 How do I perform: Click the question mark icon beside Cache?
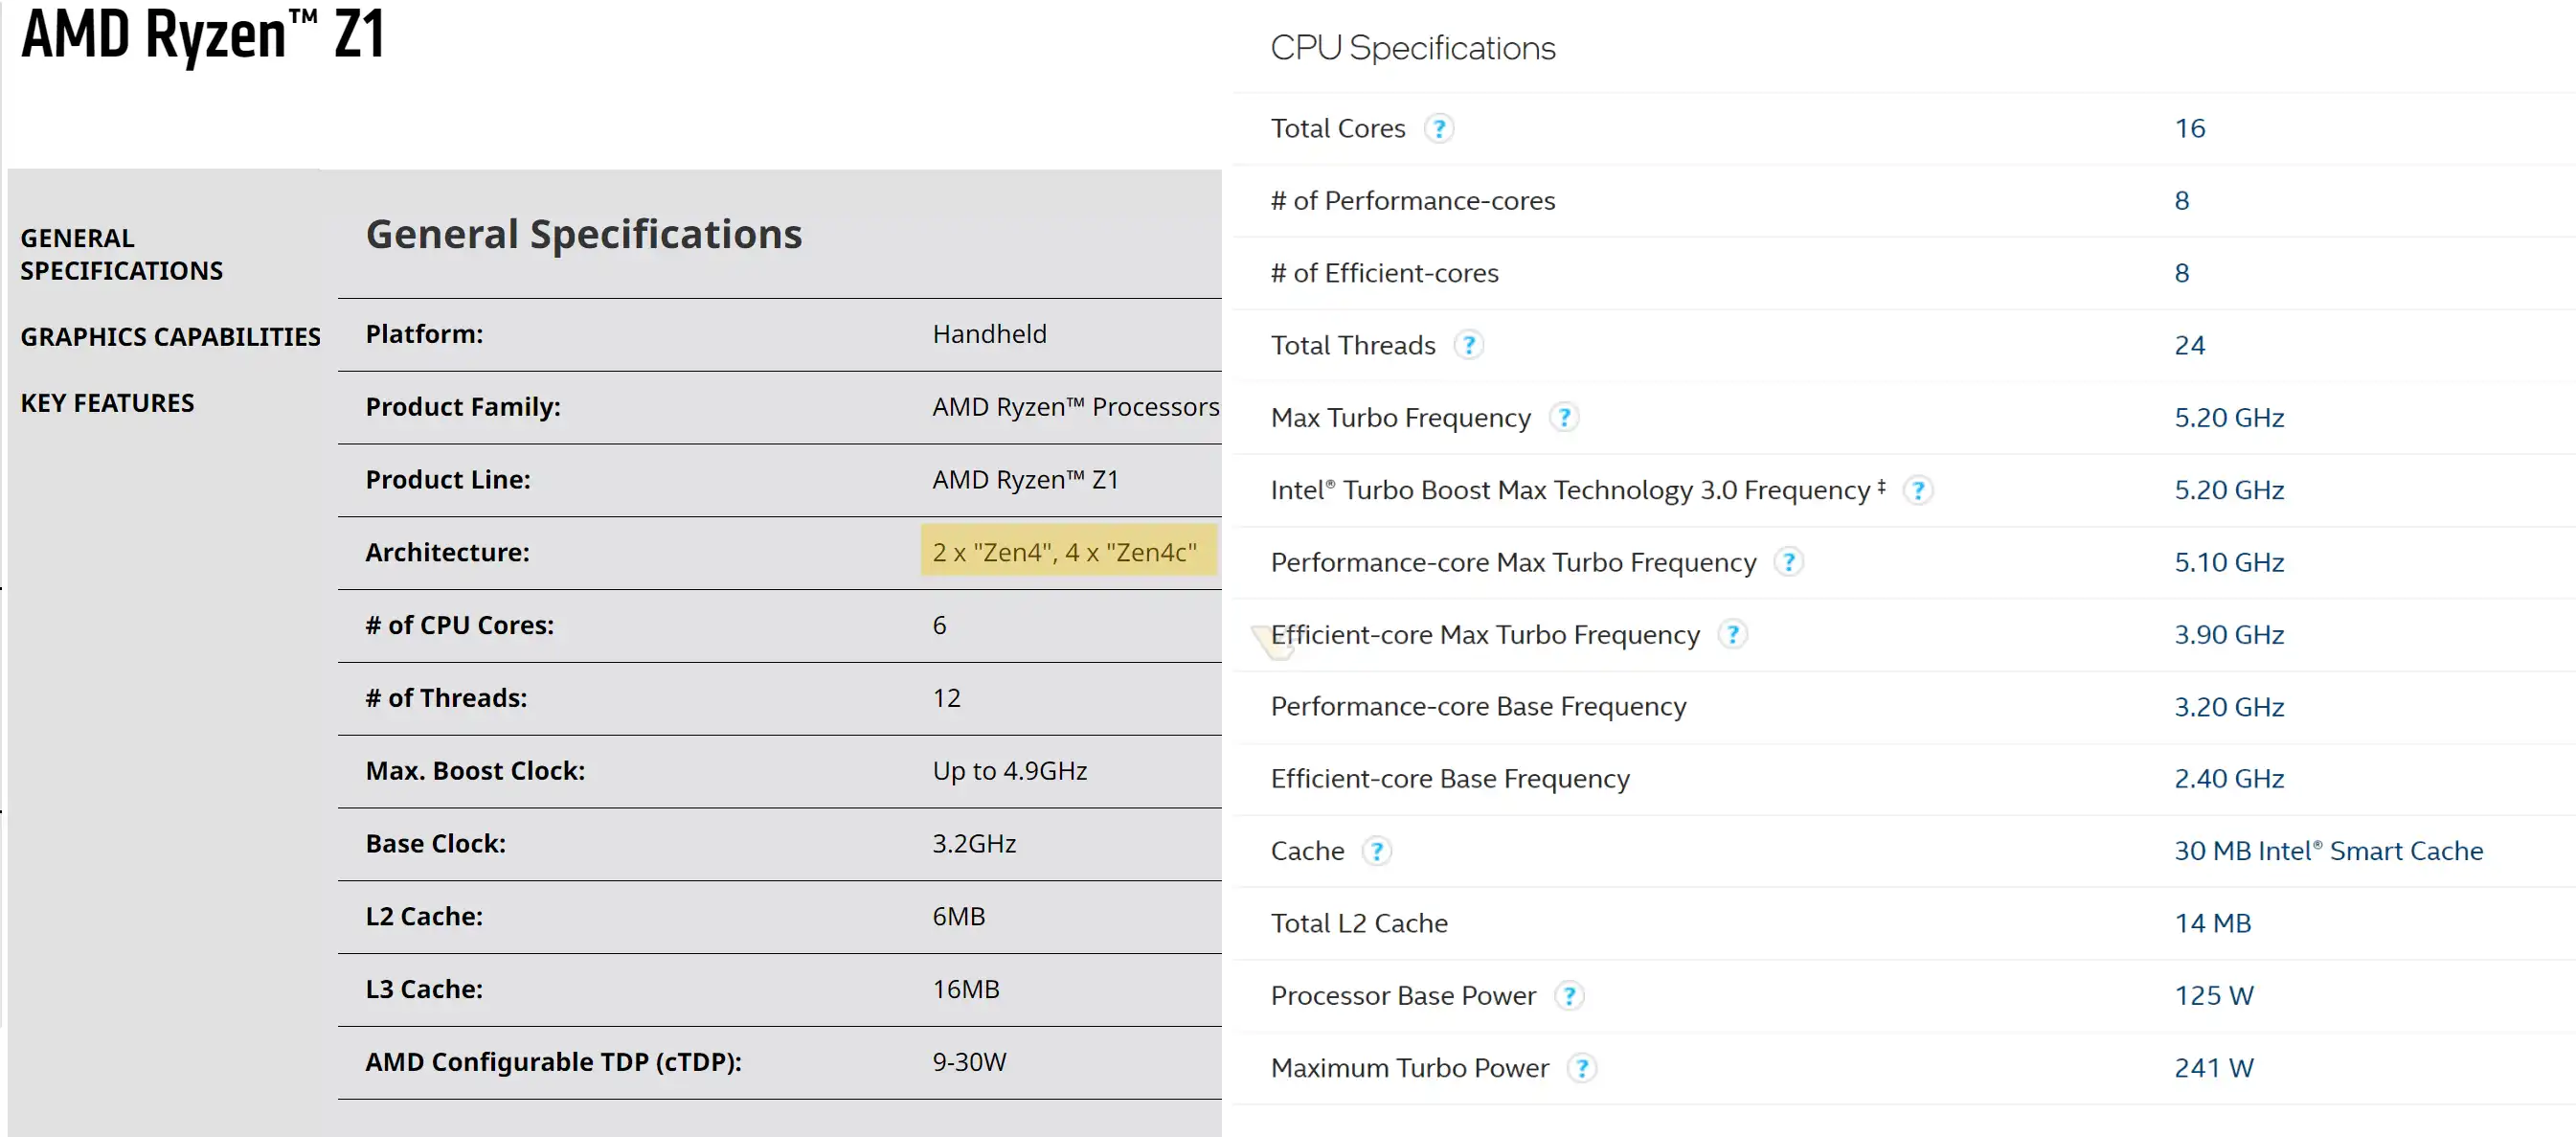pos(1376,852)
